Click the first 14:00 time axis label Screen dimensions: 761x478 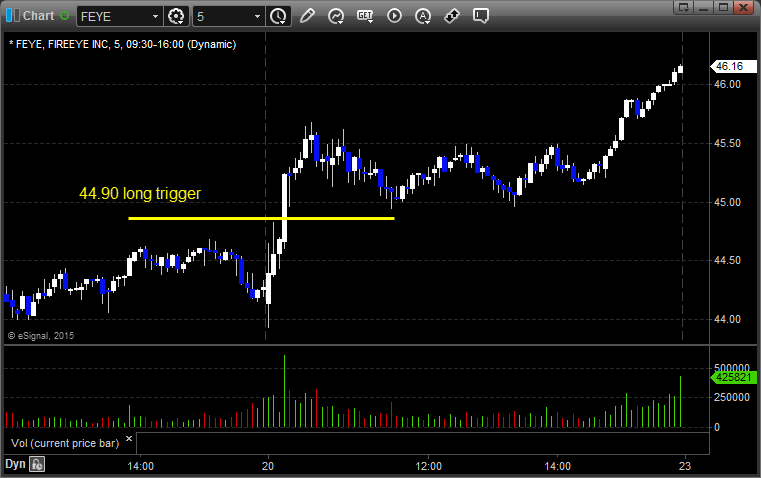coord(140,466)
